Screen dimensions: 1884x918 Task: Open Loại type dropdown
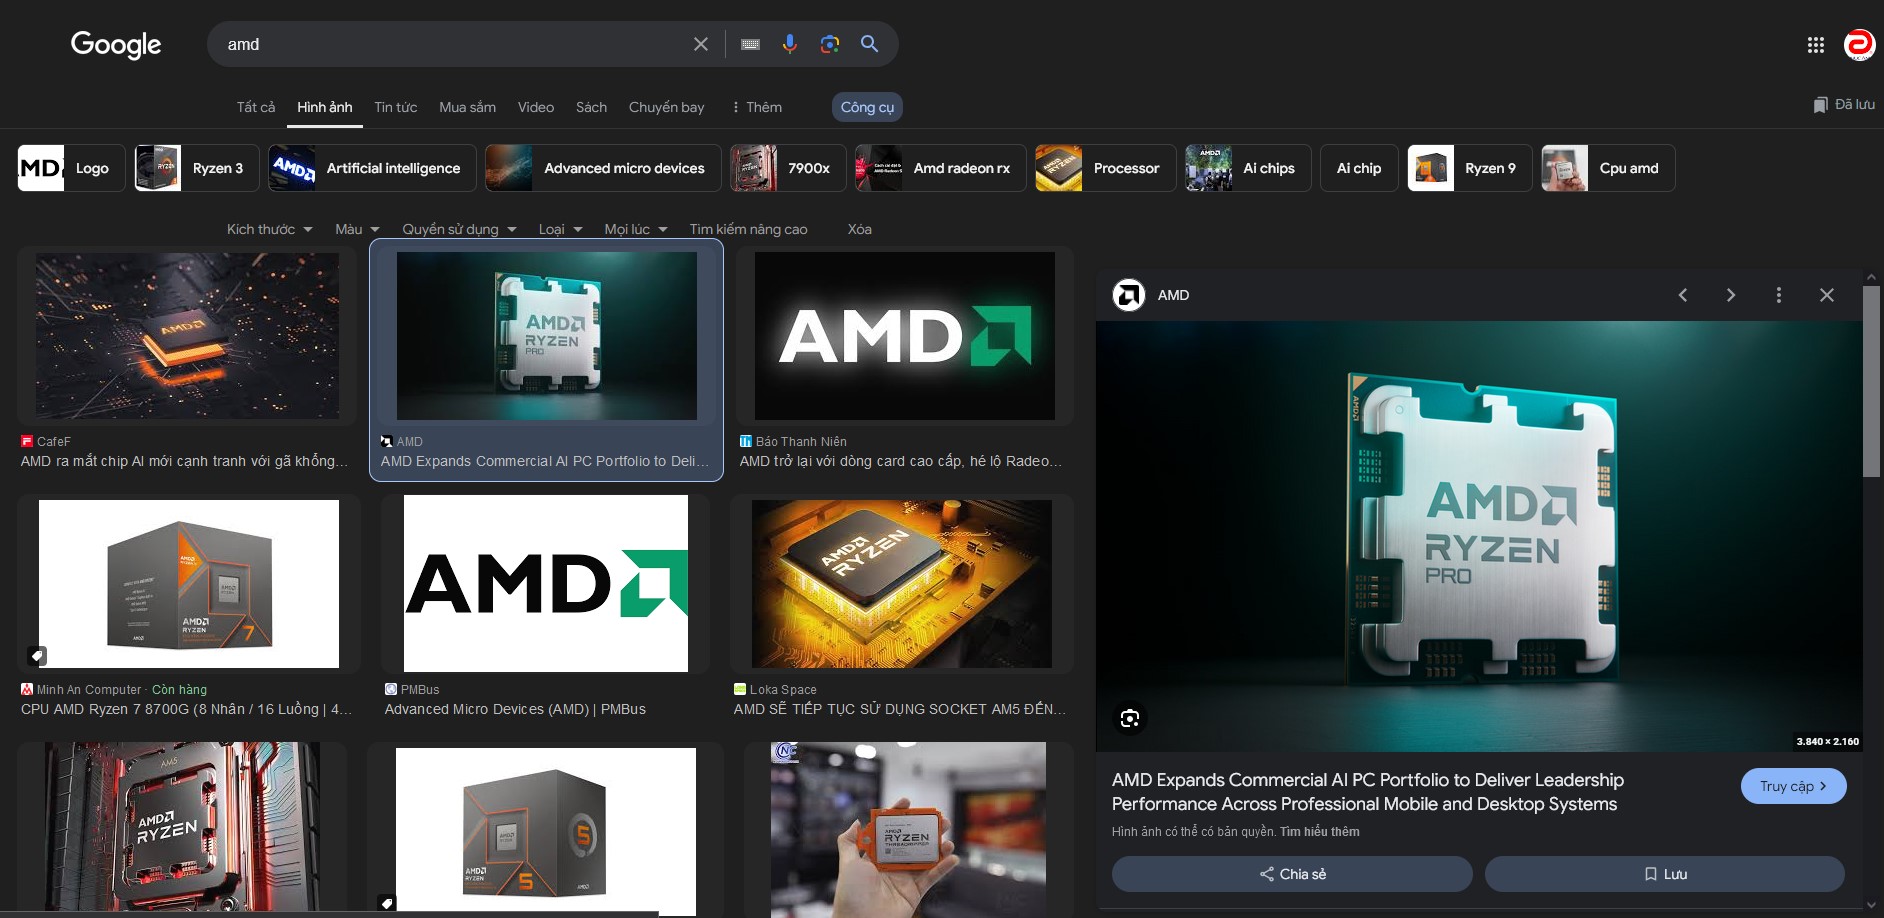click(x=560, y=229)
